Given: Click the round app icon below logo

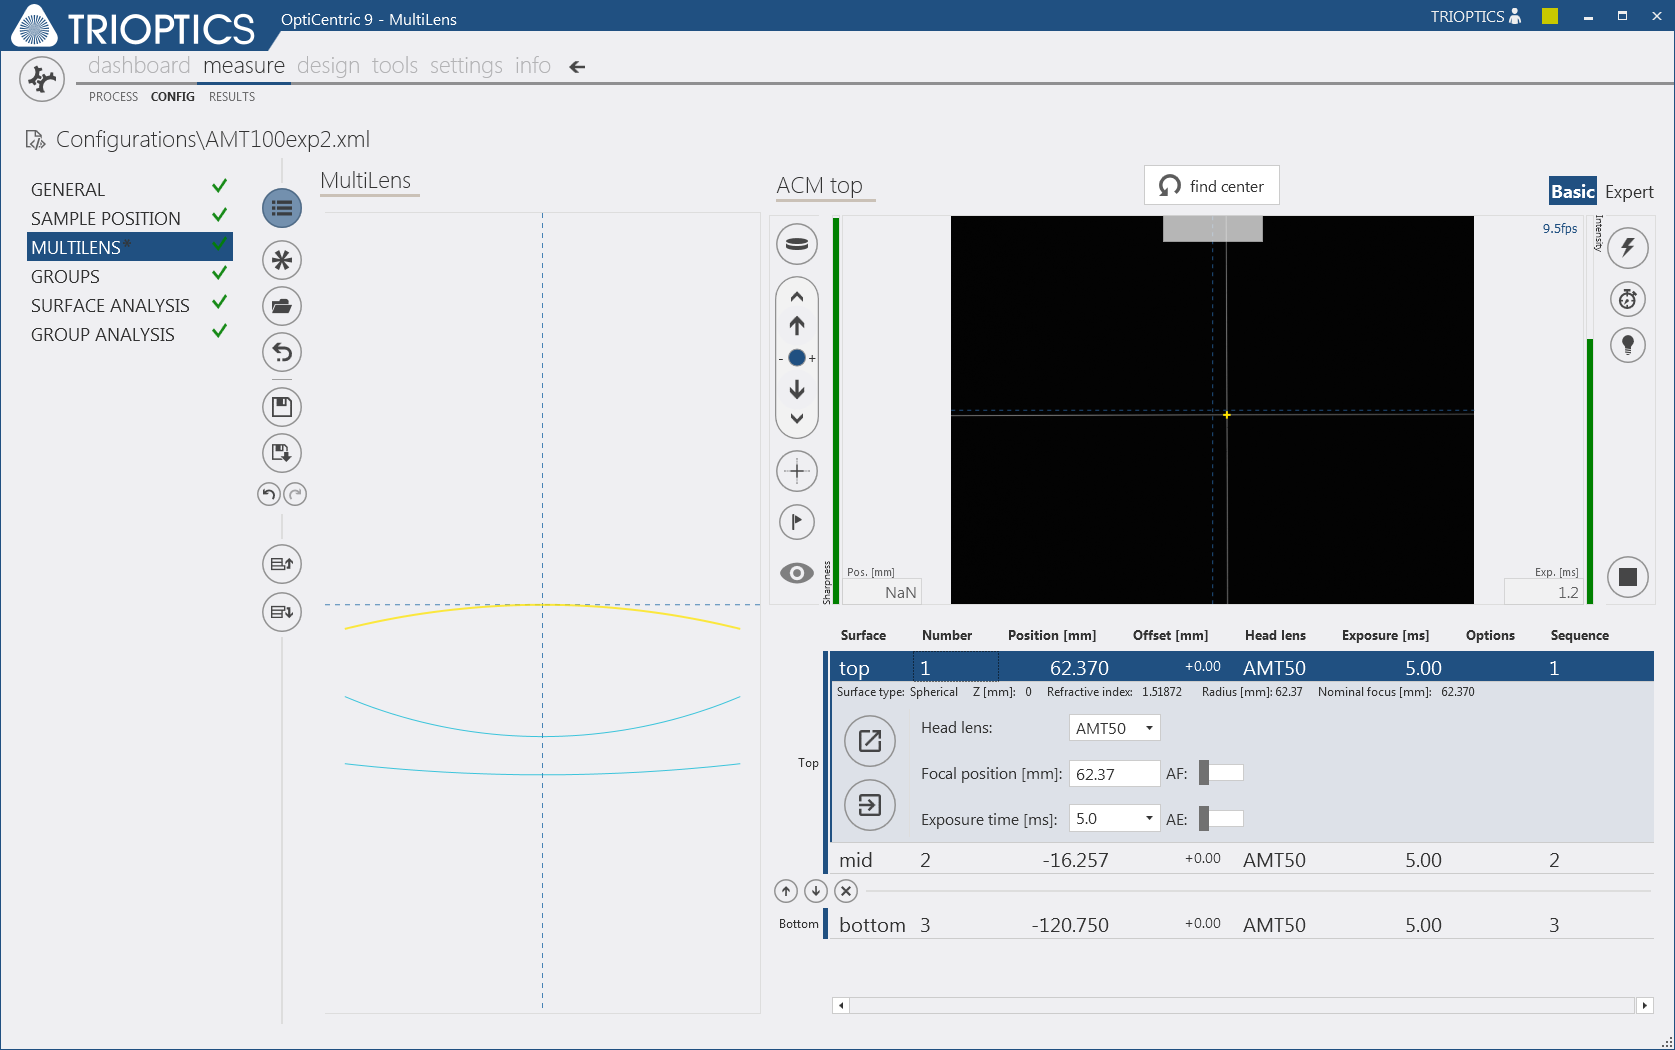Looking at the screenshot, I should point(42,79).
